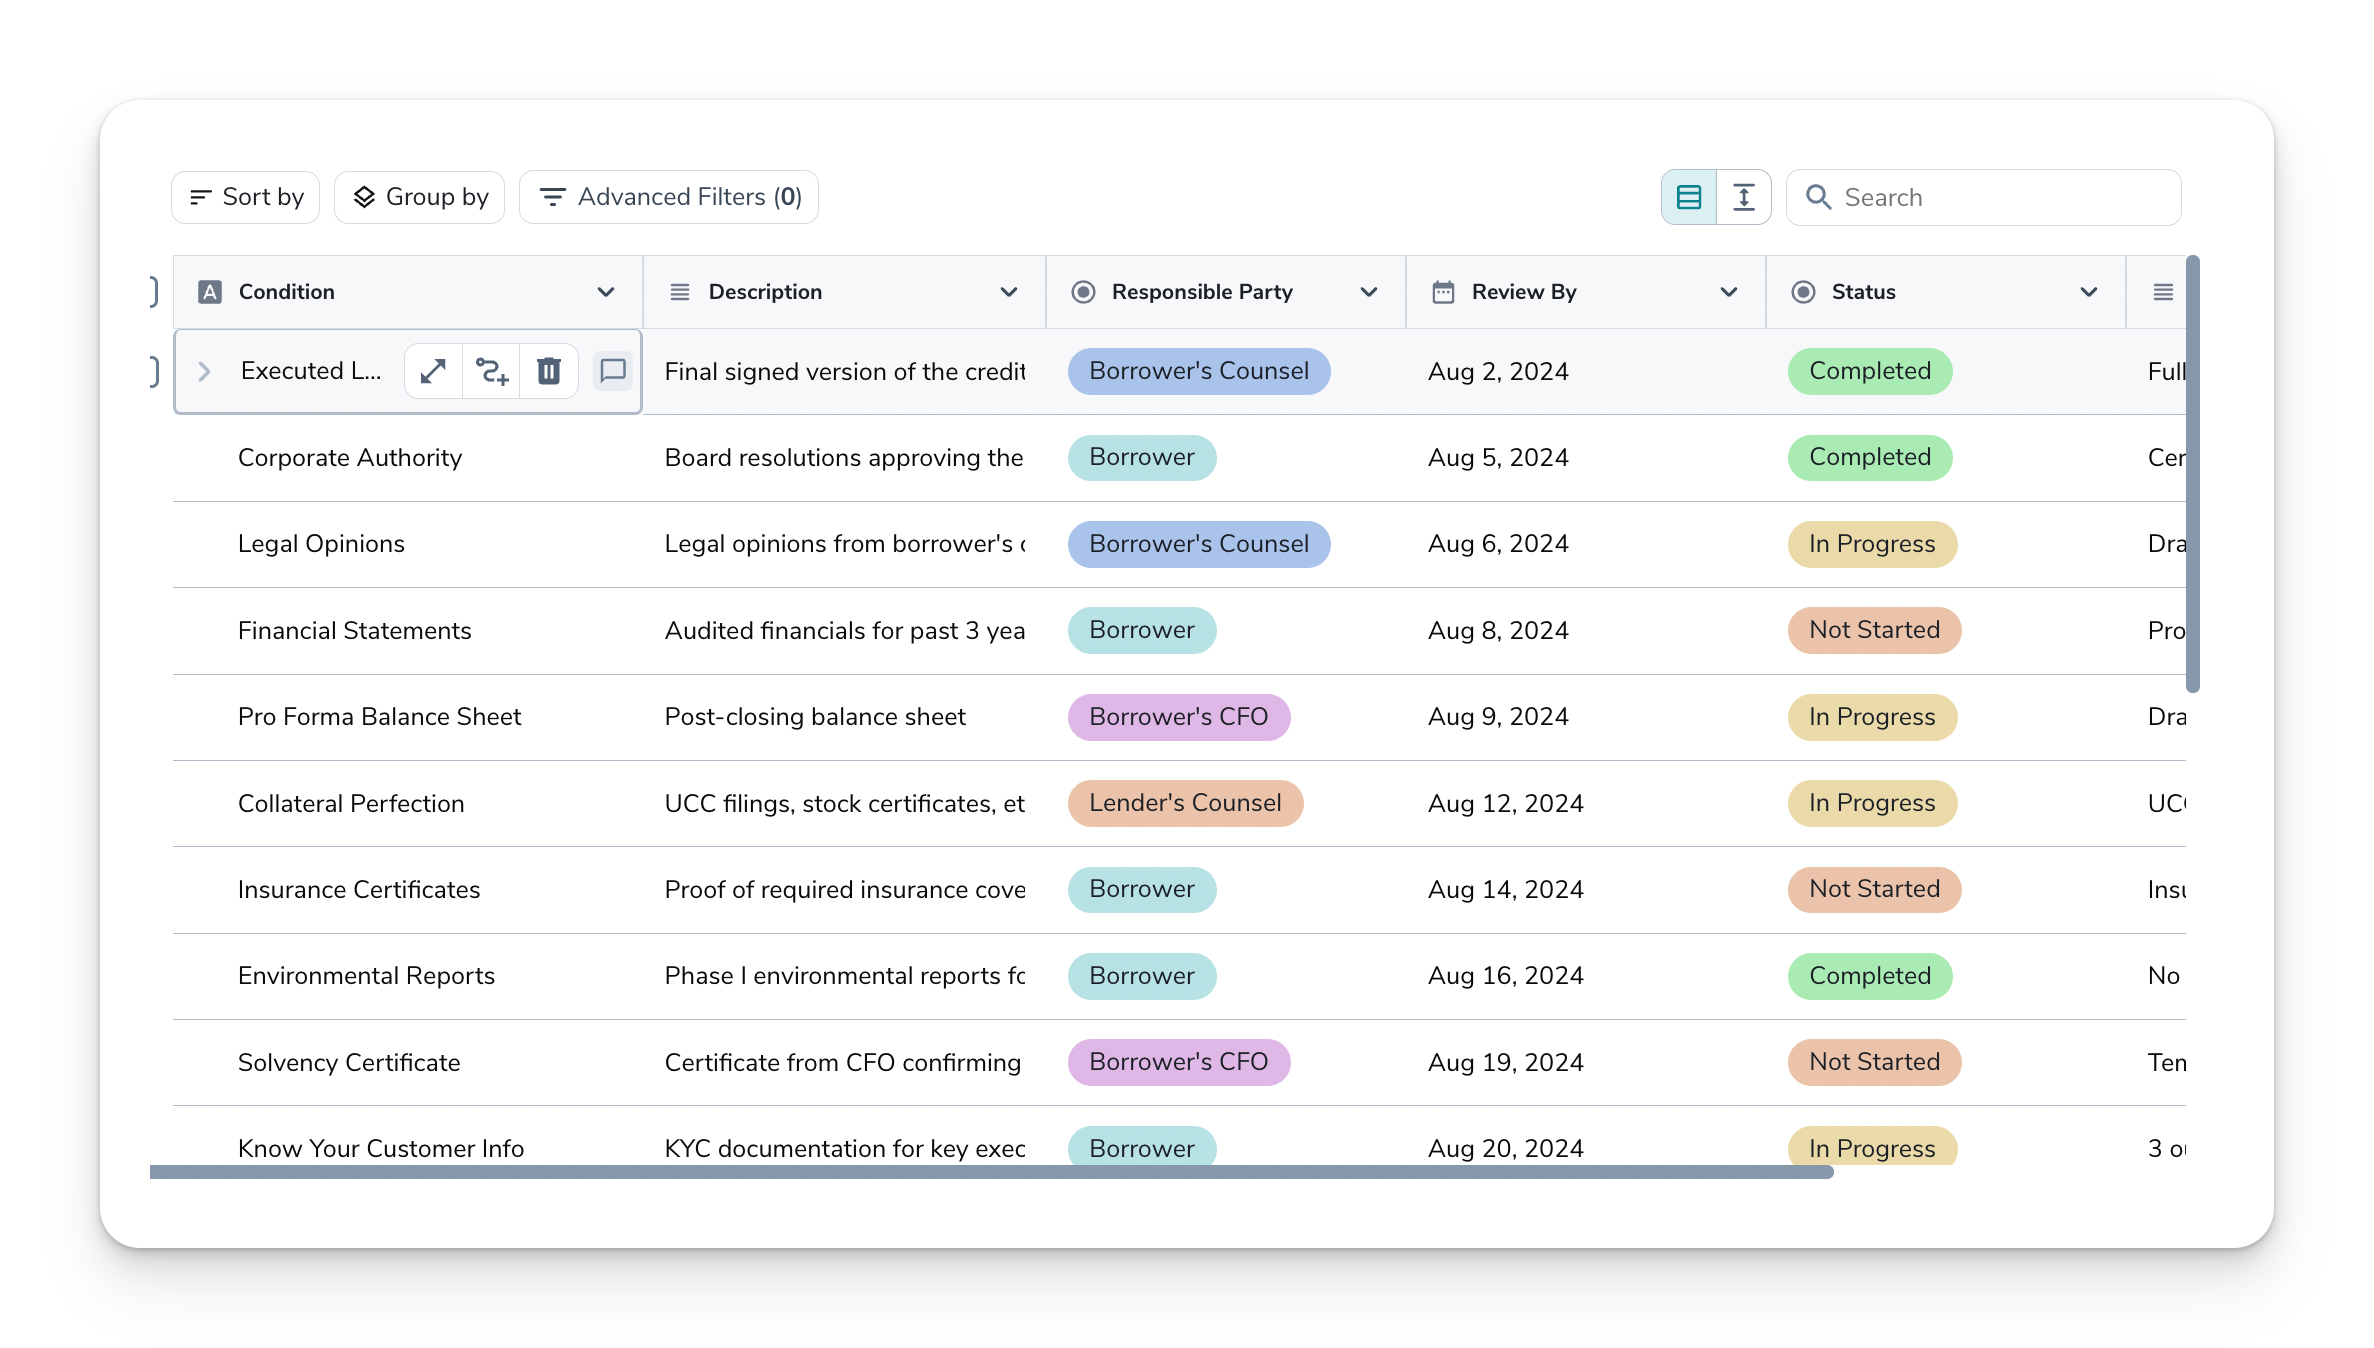Expand the Executed L... row chevron
The image size is (2374, 1348).
tap(204, 371)
